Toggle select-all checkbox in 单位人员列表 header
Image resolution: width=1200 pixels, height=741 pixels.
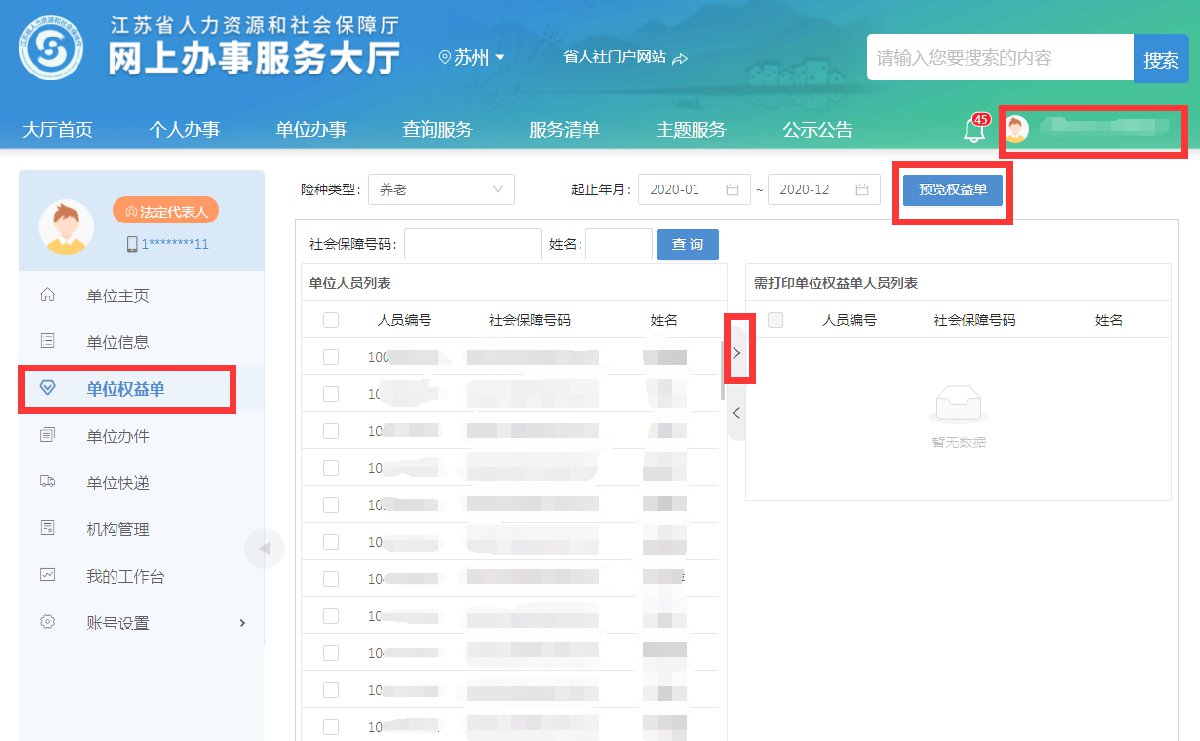pos(331,320)
